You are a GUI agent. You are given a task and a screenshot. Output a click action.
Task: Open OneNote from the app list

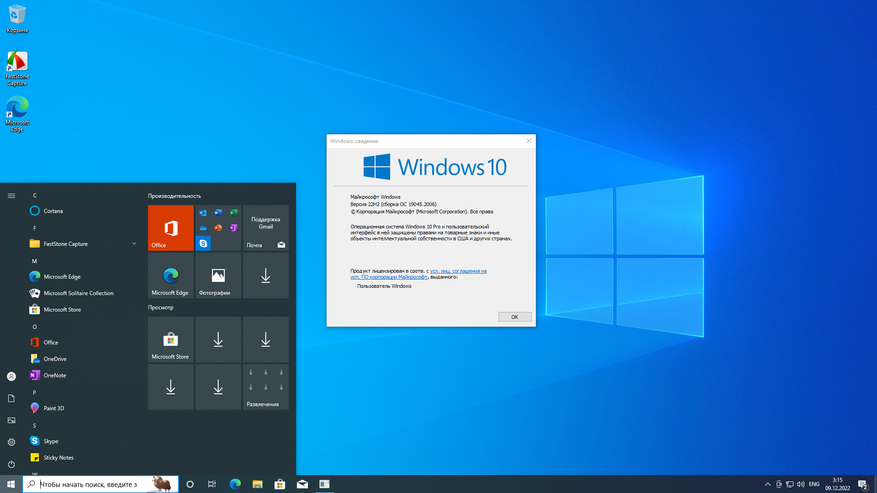83,375
